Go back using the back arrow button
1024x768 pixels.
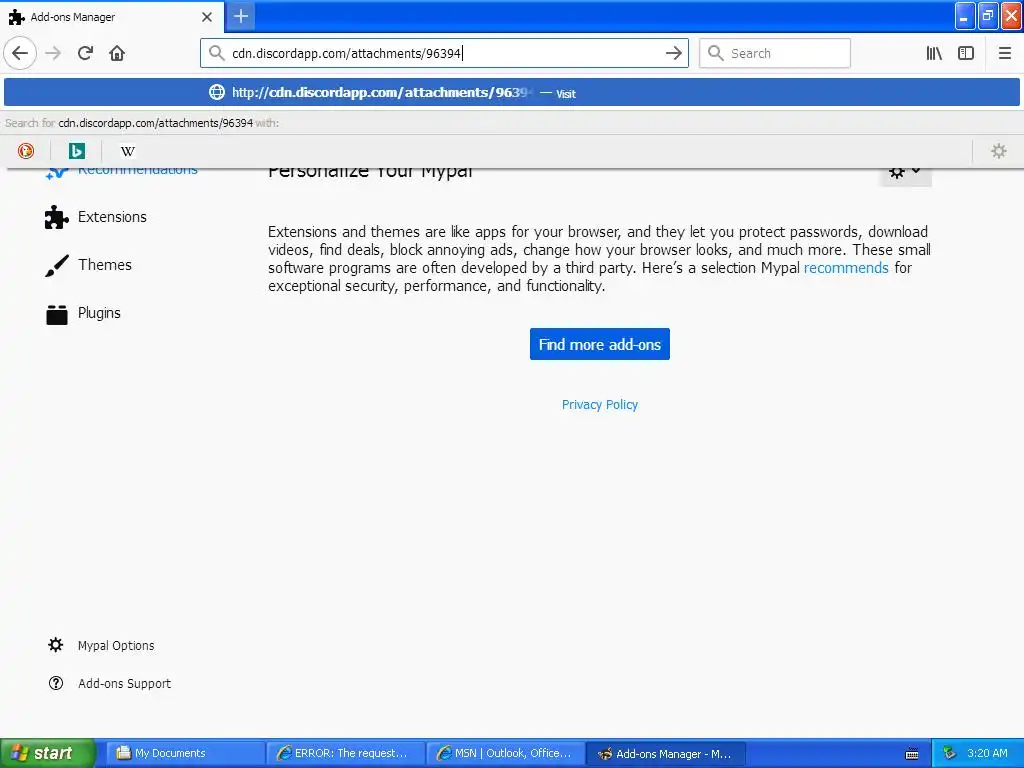click(x=20, y=53)
